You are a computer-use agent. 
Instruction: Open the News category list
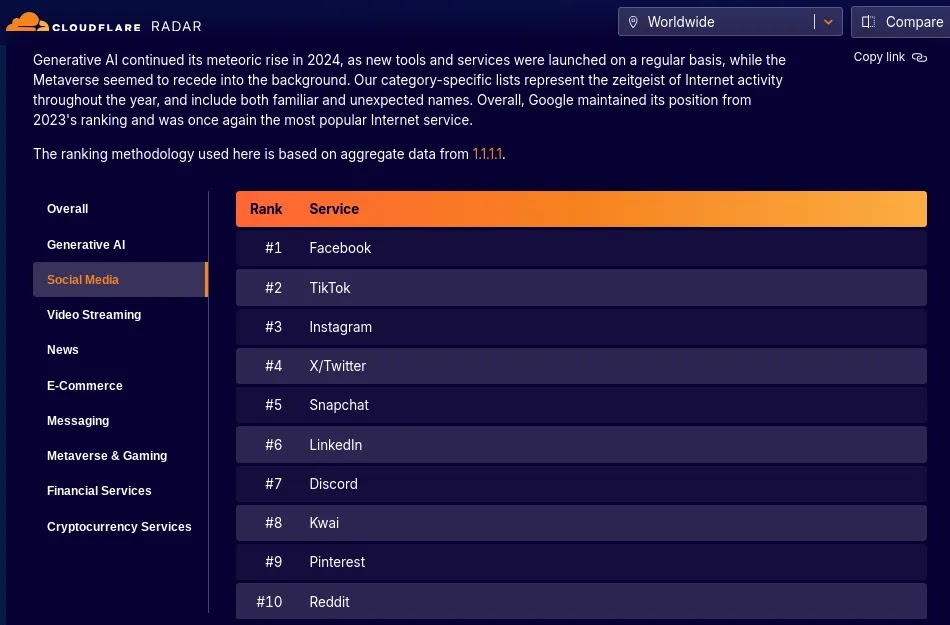tap(62, 350)
